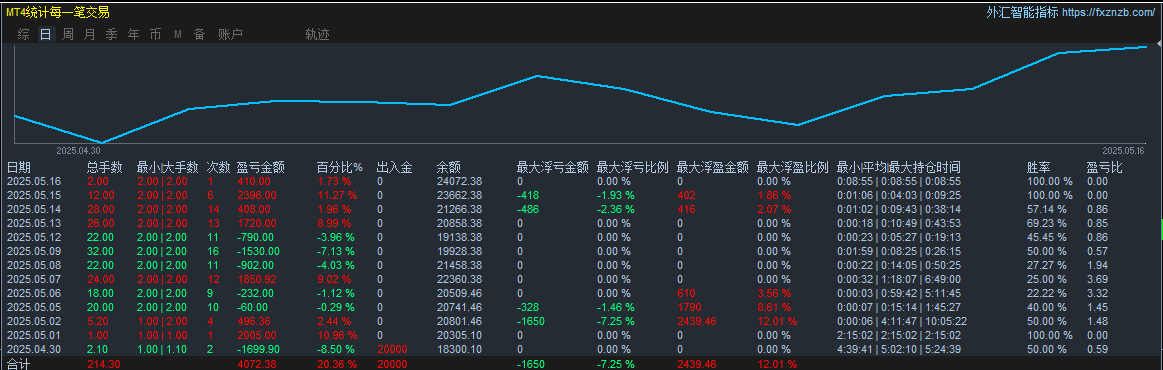Click the balance value 24072.38
This screenshot has width=1163, height=370.
459,181
